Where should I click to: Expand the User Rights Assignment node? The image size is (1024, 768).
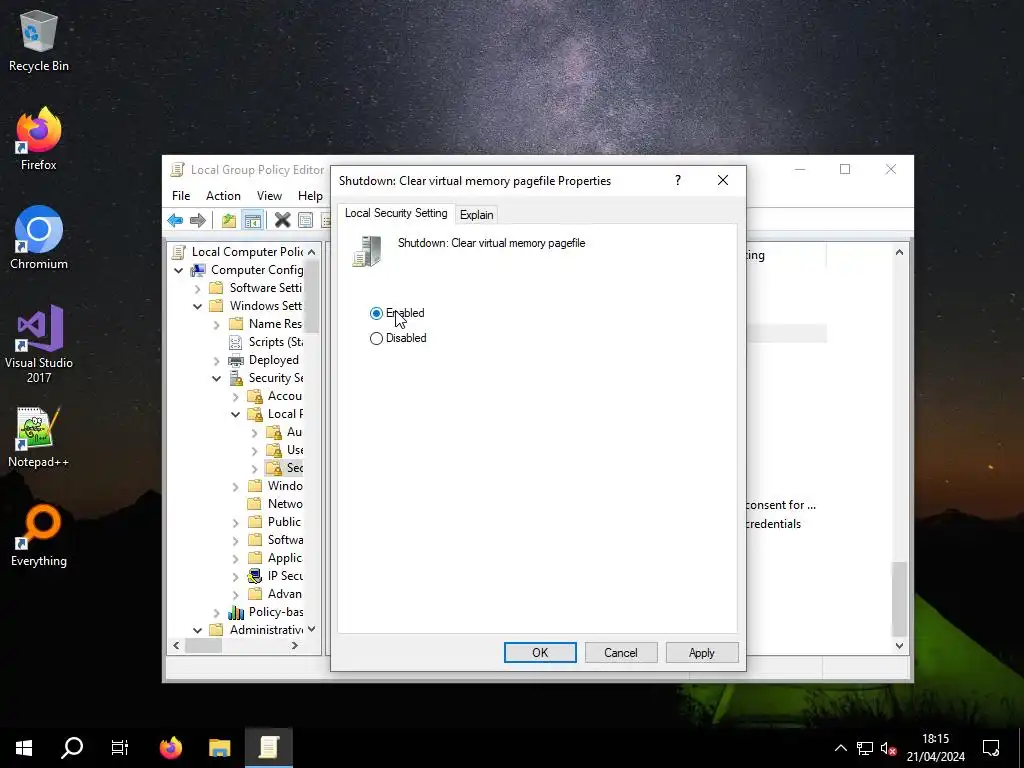point(254,450)
